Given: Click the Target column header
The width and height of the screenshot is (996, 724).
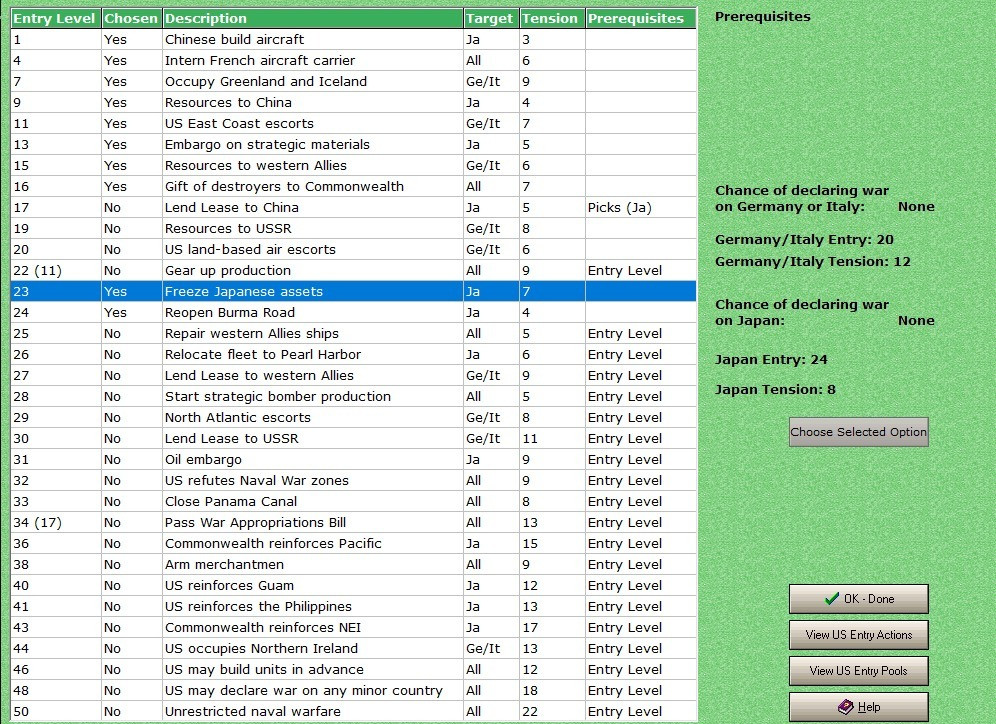Looking at the screenshot, I should [x=491, y=18].
